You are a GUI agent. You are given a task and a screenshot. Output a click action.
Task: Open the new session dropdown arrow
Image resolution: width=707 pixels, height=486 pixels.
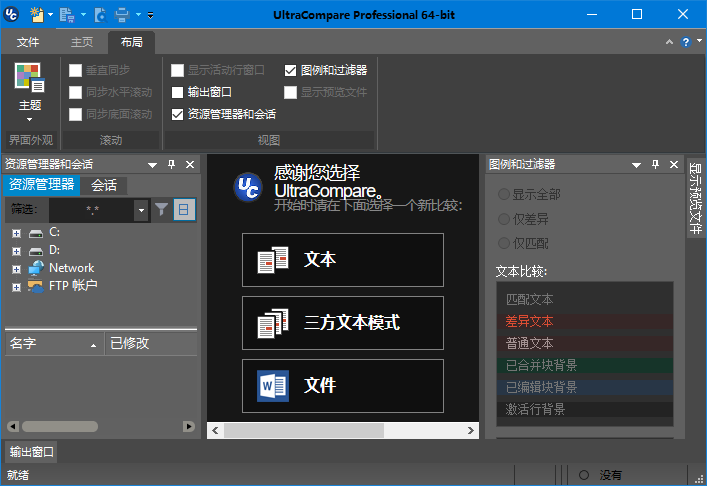click(50, 14)
